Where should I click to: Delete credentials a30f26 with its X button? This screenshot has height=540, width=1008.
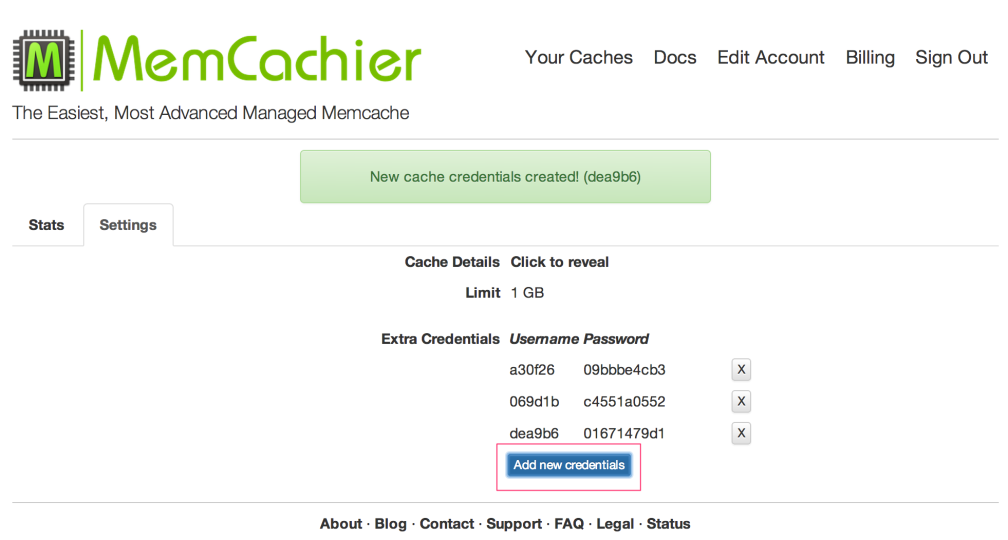pyautogui.click(x=741, y=370)
